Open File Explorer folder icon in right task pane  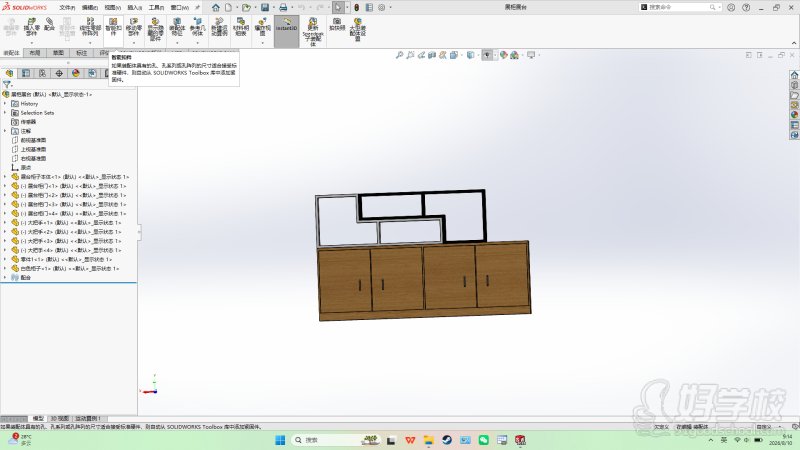click(x=794, y=95)
